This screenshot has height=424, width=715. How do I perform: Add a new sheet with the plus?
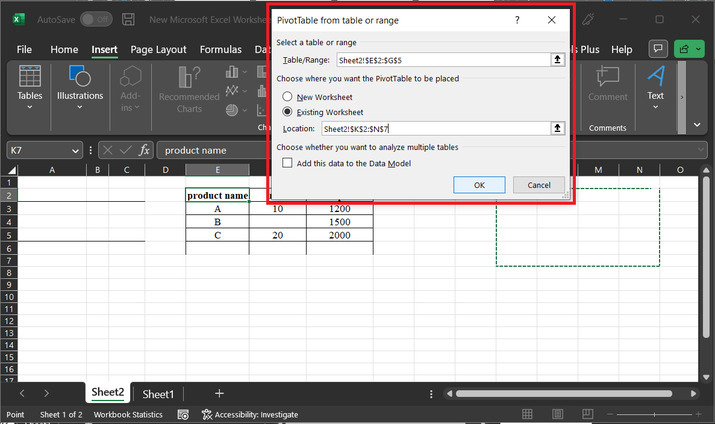219,393
